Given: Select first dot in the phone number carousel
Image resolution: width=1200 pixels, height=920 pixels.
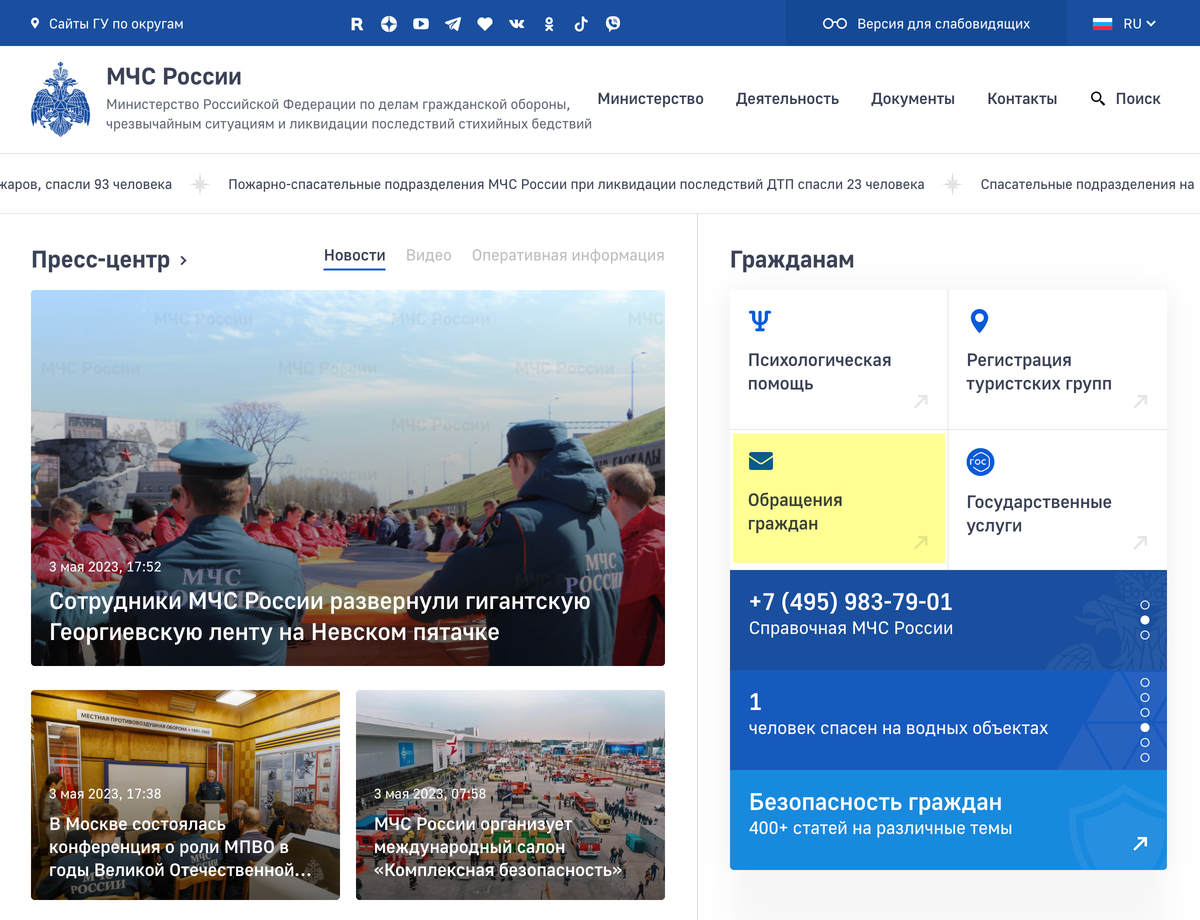Looking at the screenshot, I should 1145,605.
